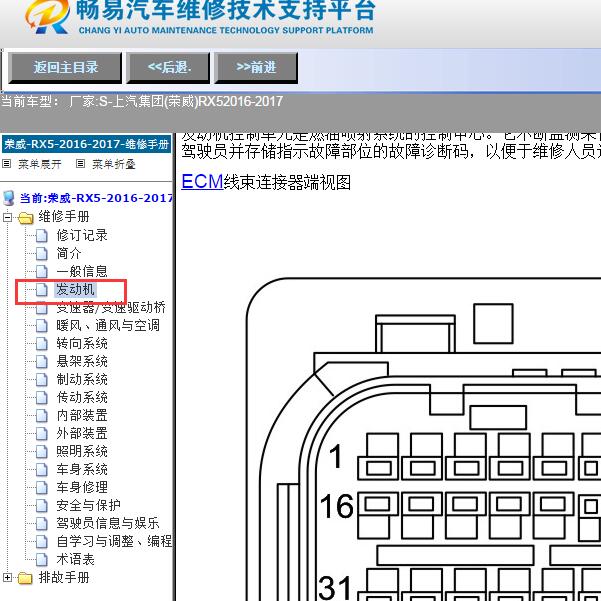Click the 车身修理 page icon
The height and width of the screenshot is (601, 601).
tap(42, 488)
